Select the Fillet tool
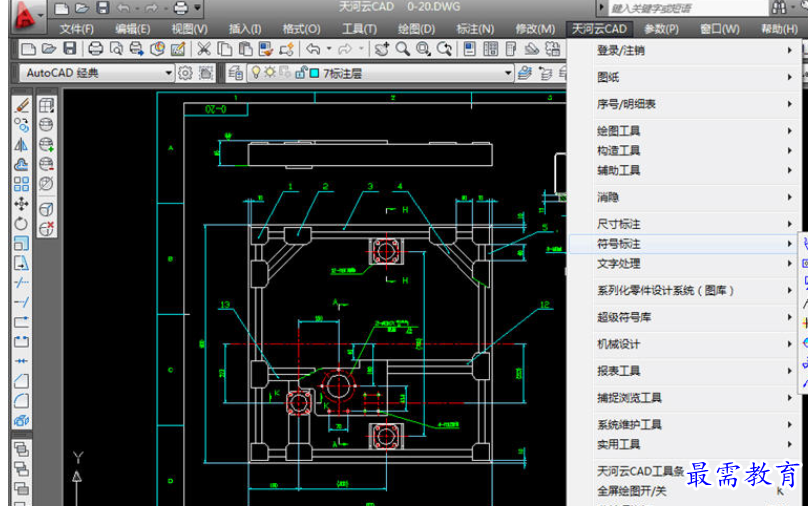Image resolution: width=808 pixels, height=506 pixels. pos(22,401)
